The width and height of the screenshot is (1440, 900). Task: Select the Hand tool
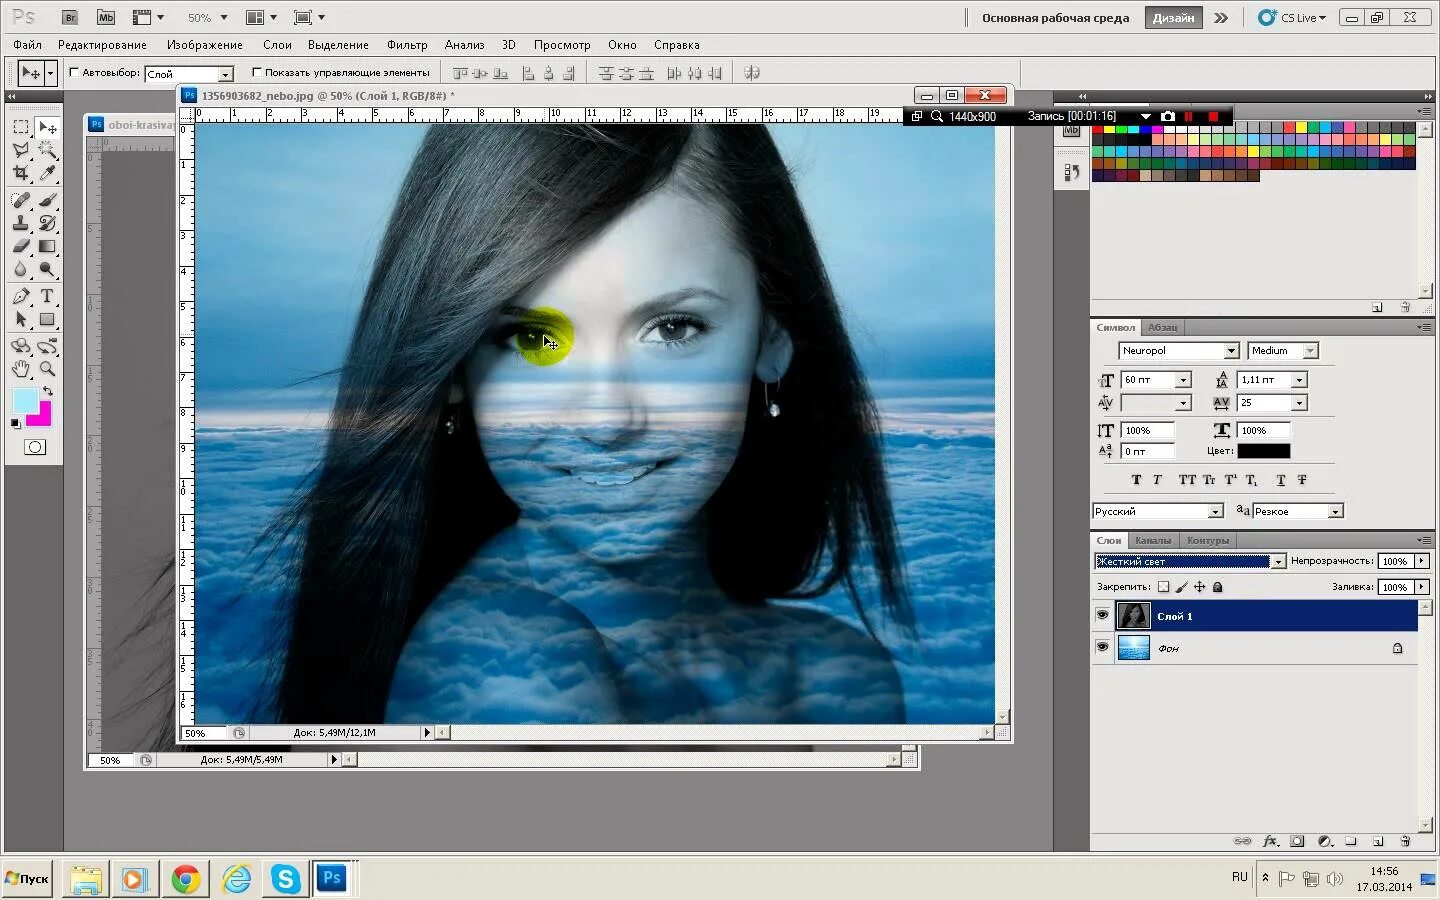(x=21, y=369)
